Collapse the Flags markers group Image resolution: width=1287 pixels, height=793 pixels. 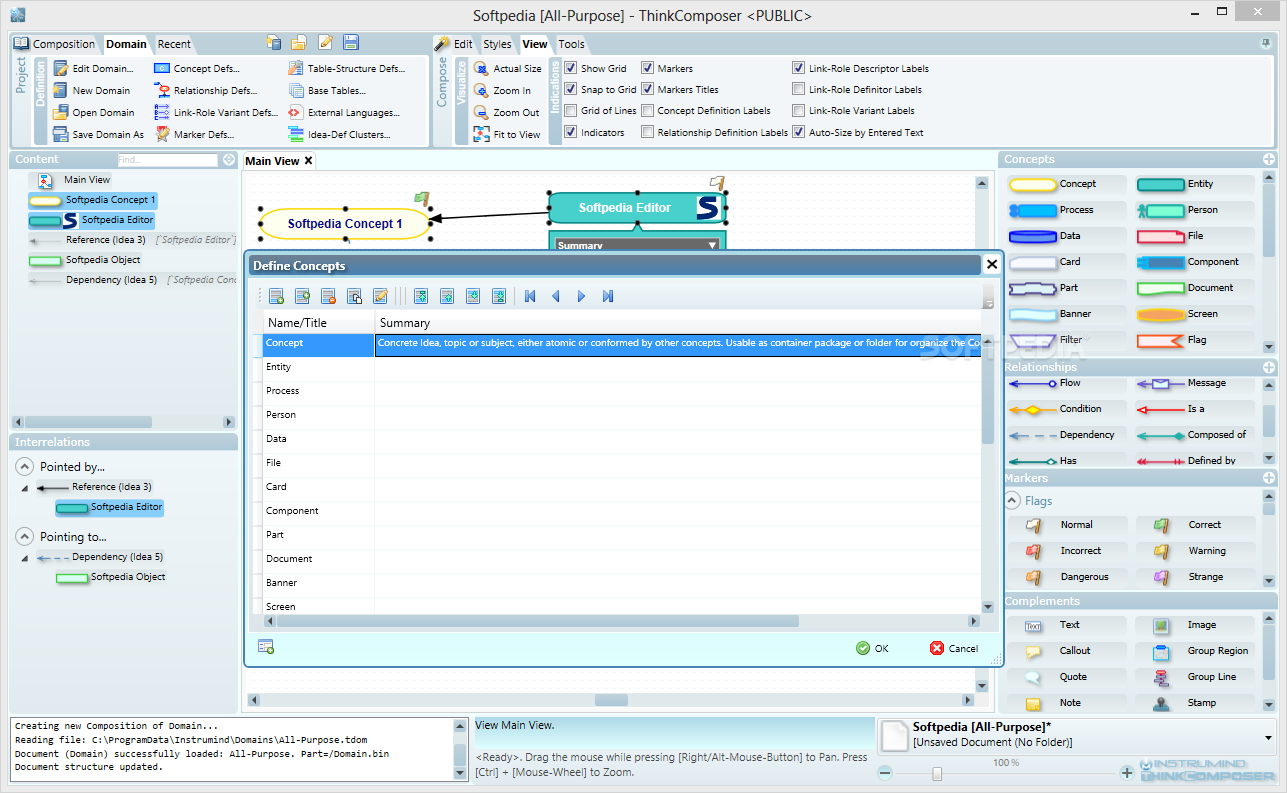[1013, 501]
